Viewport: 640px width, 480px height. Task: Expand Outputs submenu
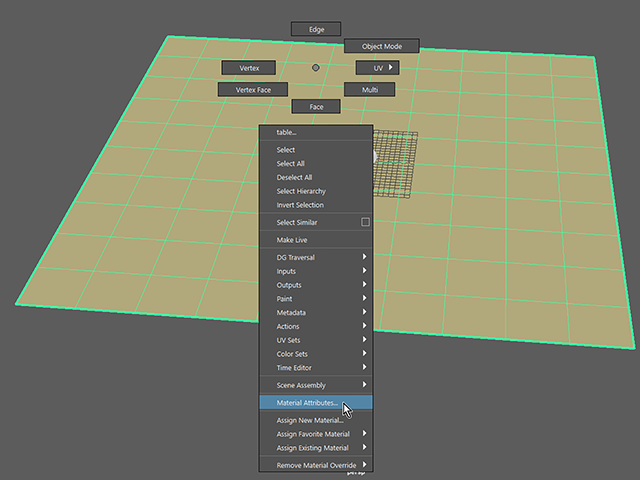tap(316, 285)
